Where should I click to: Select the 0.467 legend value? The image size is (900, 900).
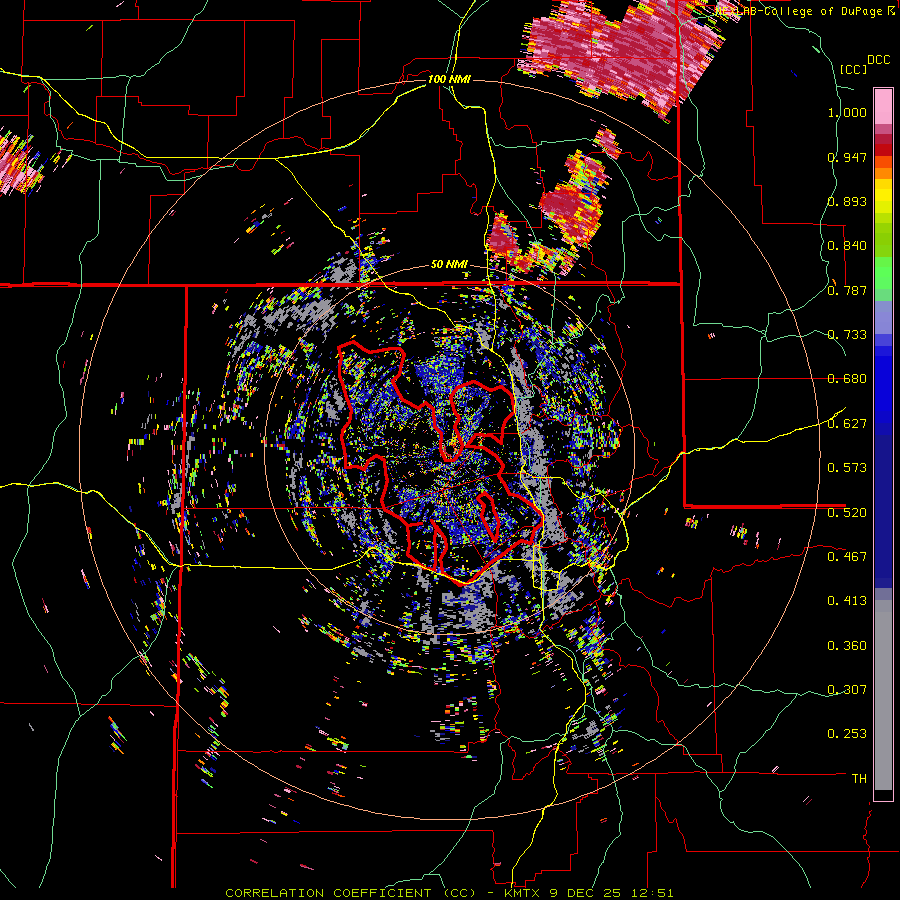point(847,556)
